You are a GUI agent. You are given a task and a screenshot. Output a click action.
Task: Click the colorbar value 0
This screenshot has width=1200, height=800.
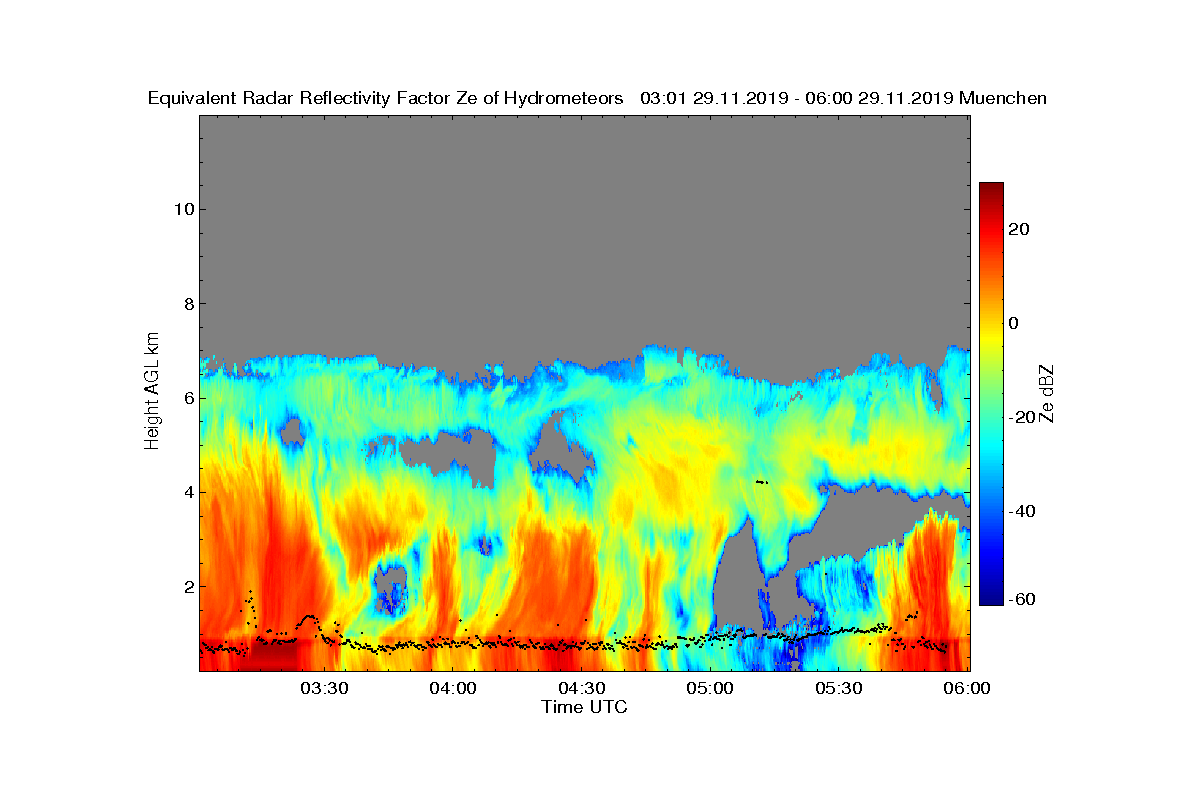point(1015,323)
